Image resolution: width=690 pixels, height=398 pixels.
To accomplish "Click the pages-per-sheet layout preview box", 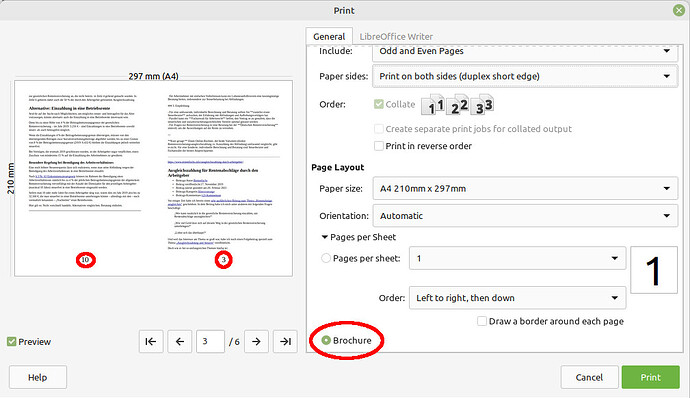I will [654, 270].
